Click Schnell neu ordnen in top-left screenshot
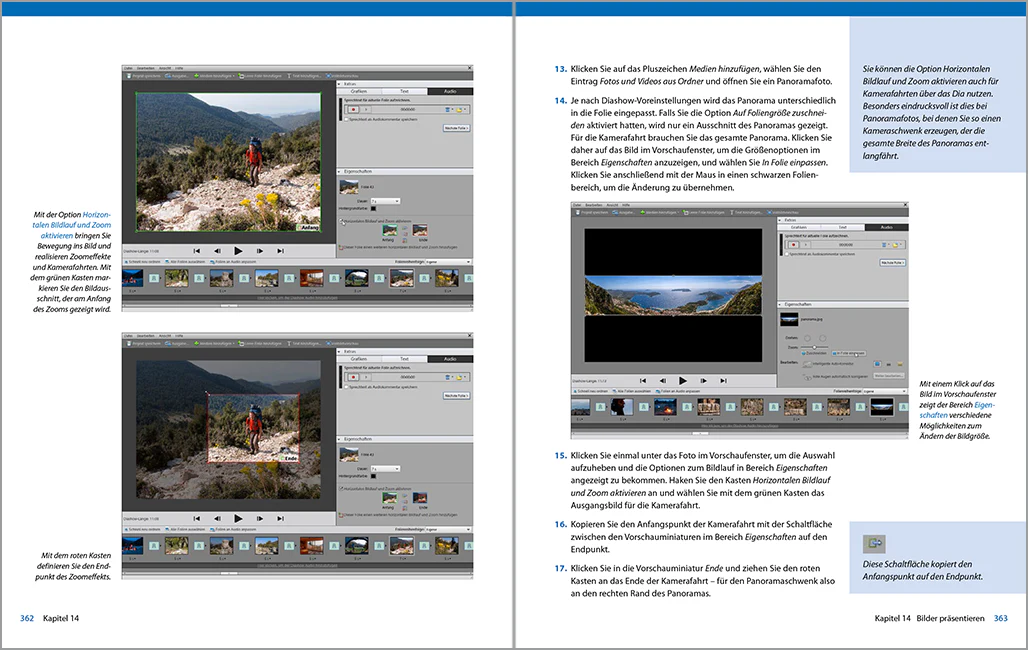Image resolution: width=1028 pixels, height=650 pixels. 142,262
